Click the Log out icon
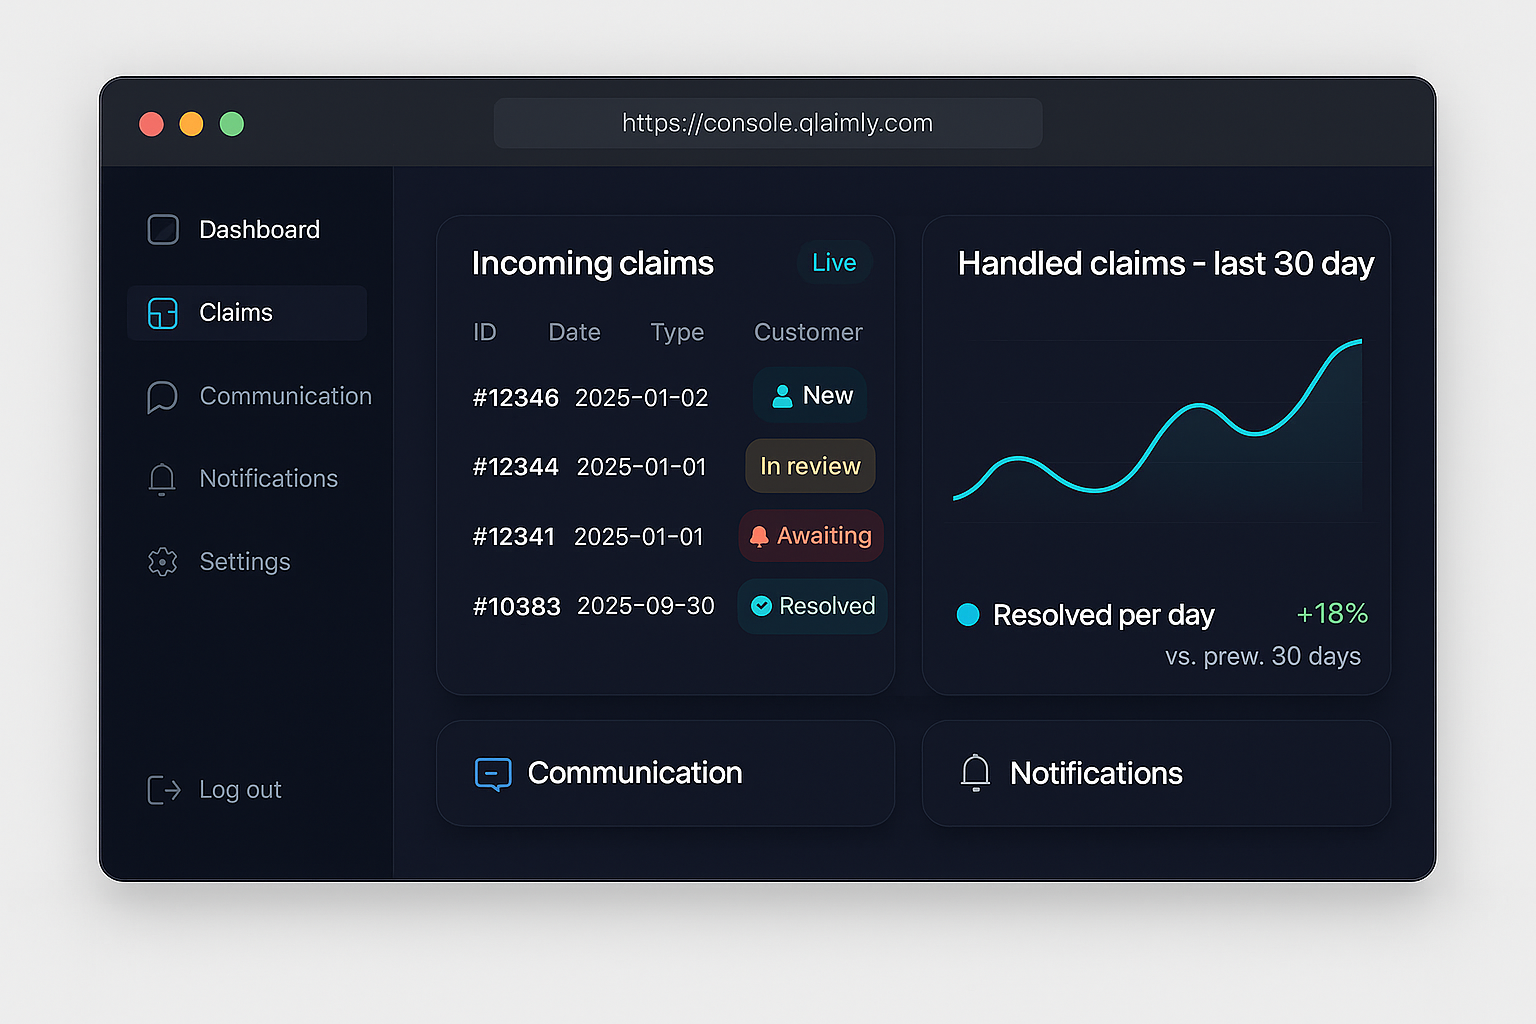The image size is (1536, 1024). coord(162,789)
